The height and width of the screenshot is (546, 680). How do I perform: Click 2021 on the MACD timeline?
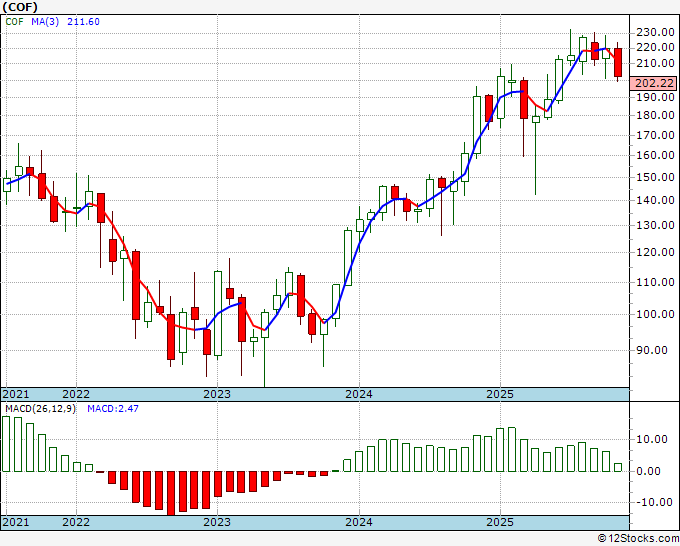click(x=16, y=522)
